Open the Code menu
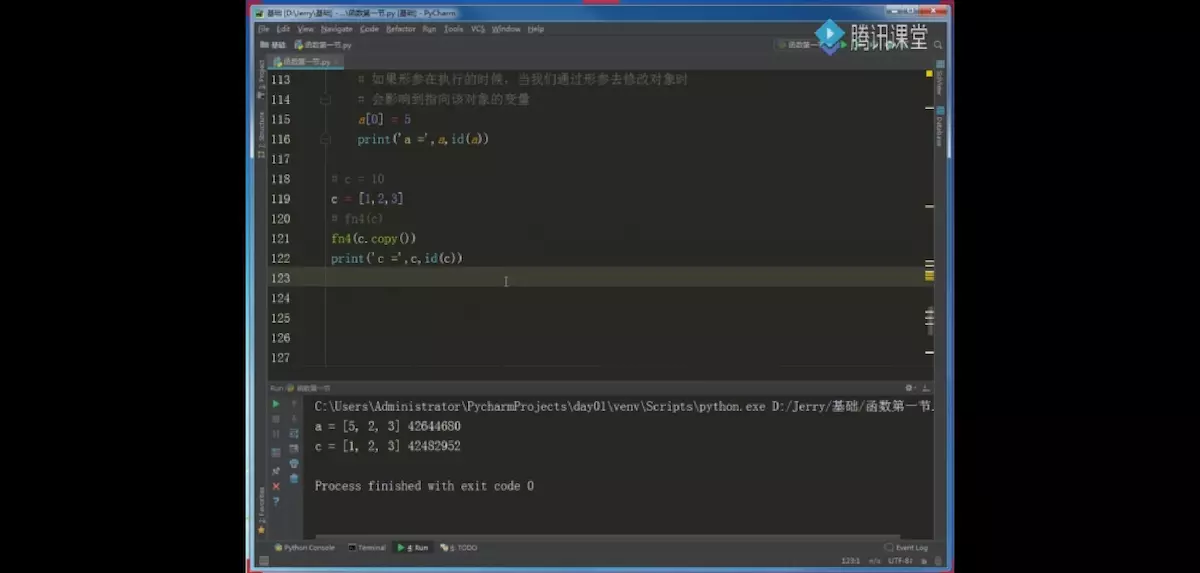Screen dimensions: 1200x573 [369, 29]
